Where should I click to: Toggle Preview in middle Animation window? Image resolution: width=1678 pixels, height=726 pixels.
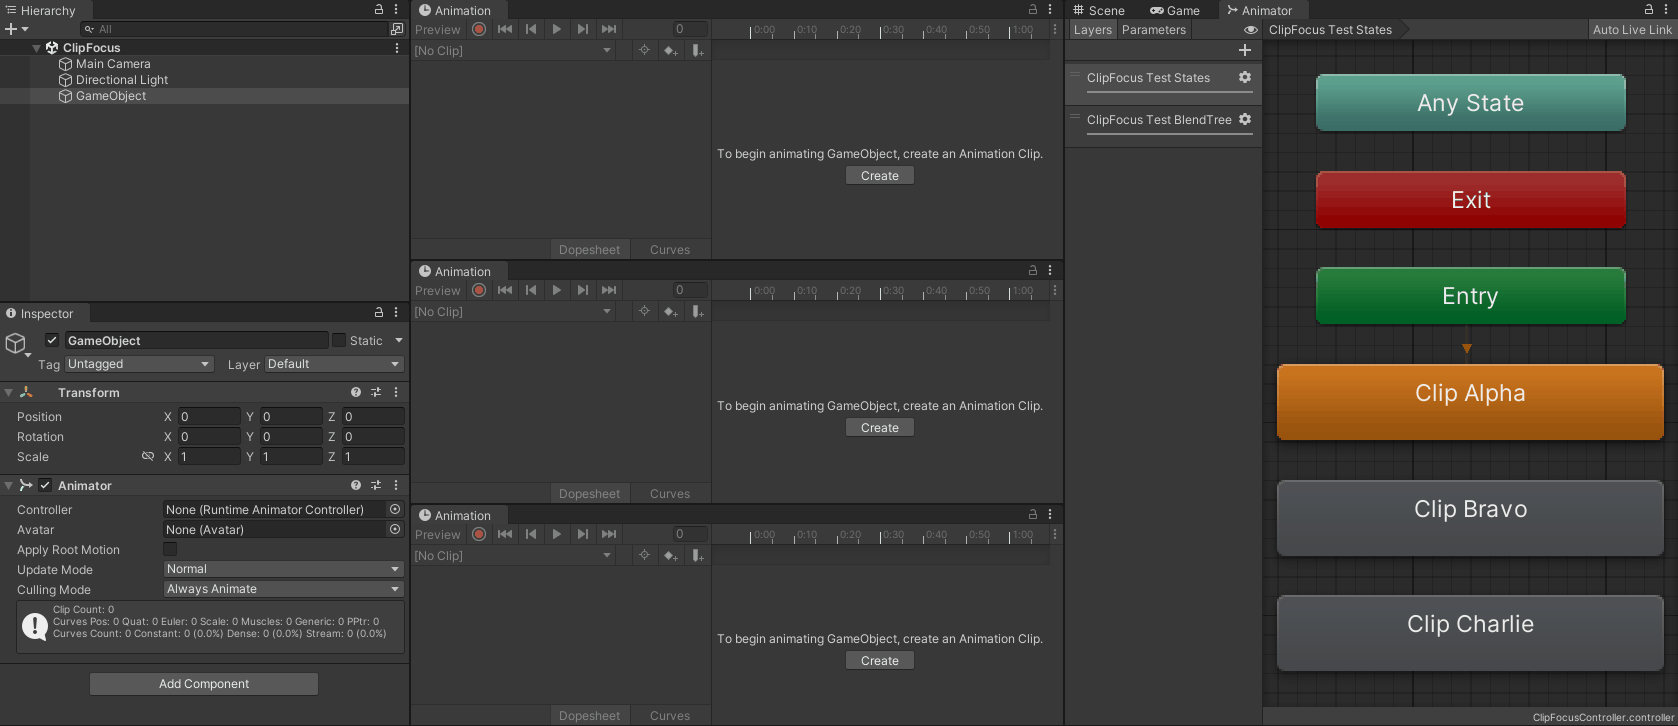tap(438, 290)
